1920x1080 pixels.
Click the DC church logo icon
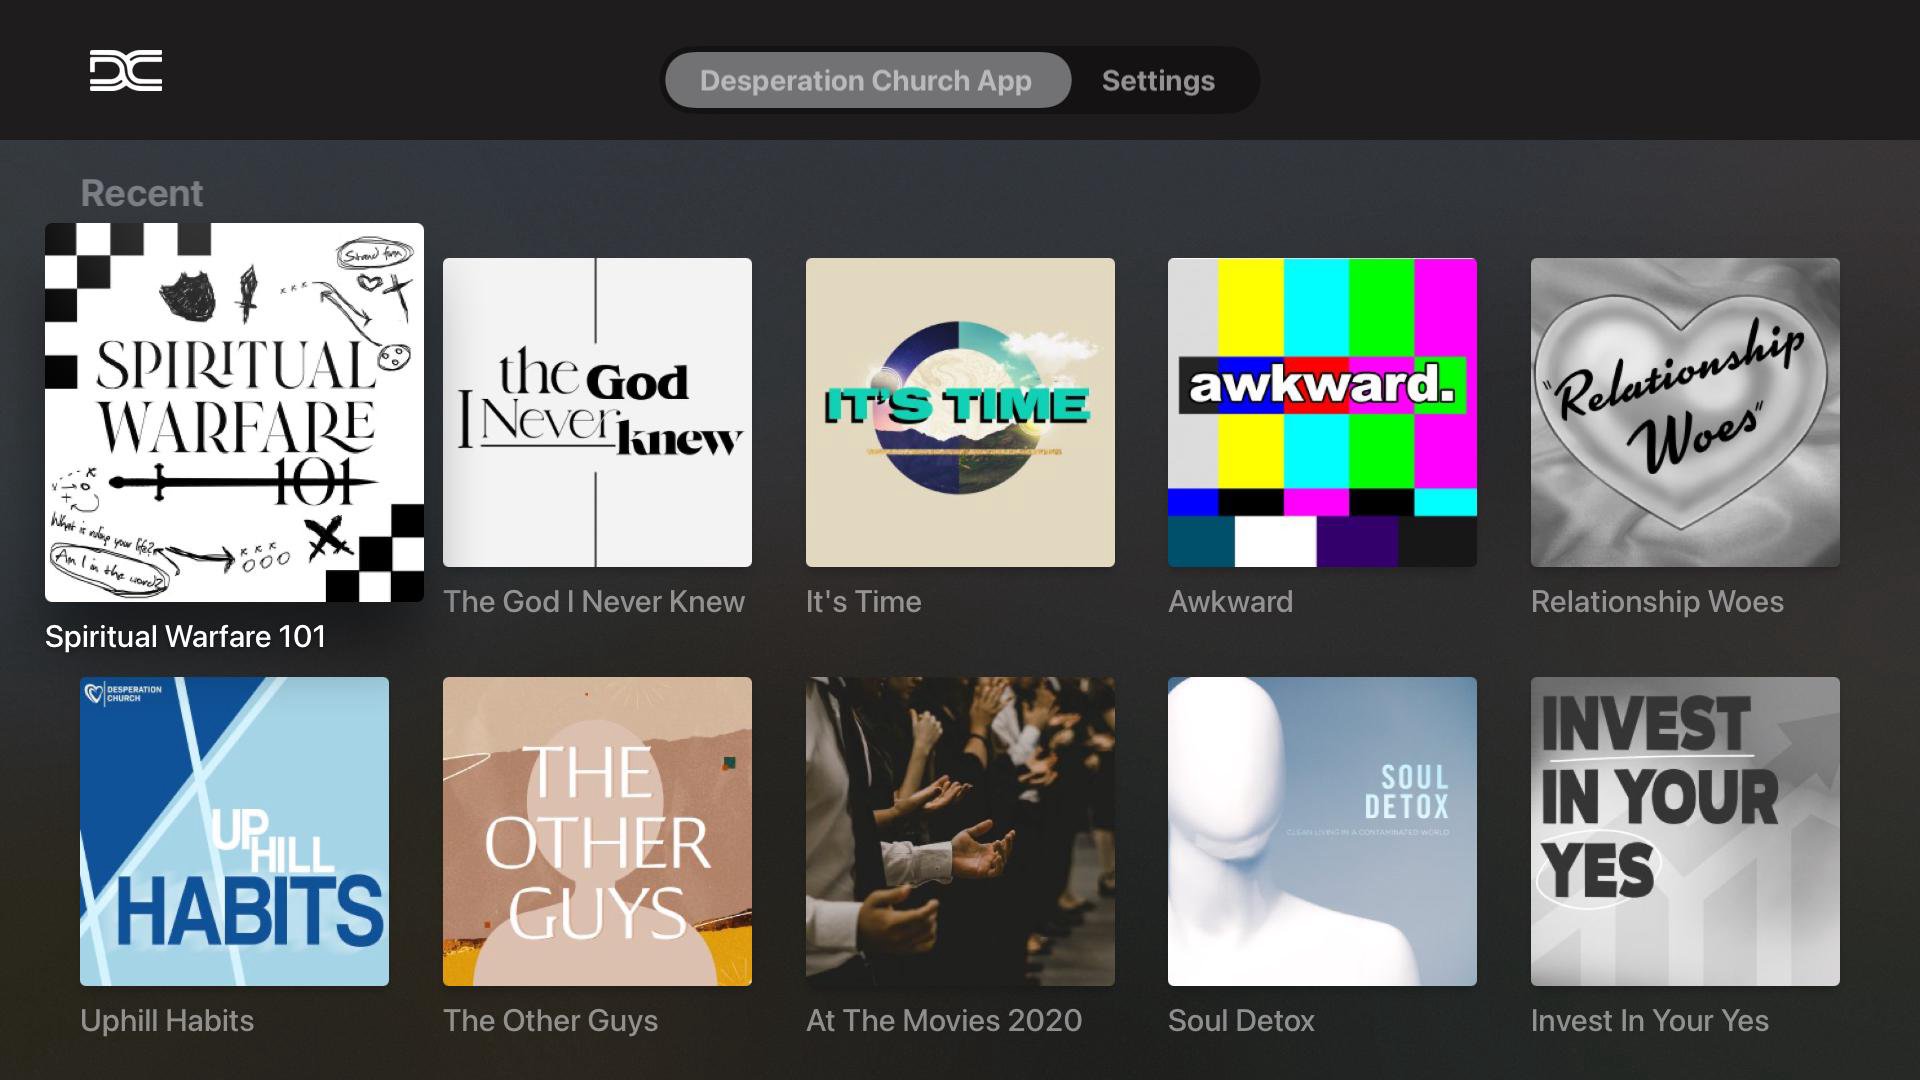pos(126,71)
